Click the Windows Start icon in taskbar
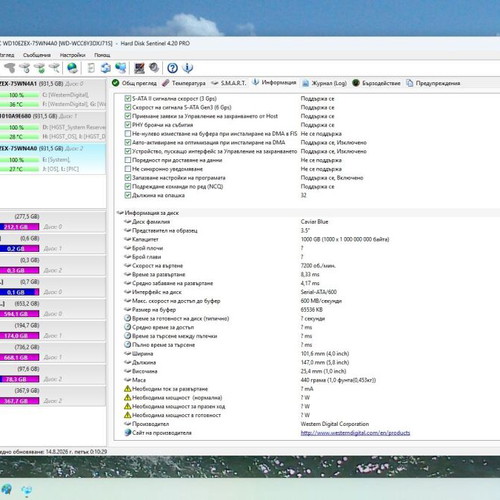500x500 pixels. (7, 489)
